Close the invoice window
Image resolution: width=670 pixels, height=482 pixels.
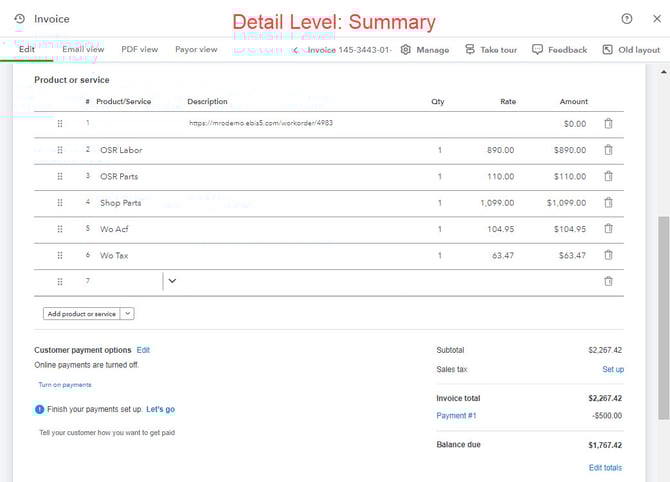pyautogui.click(x=657, y=19)
